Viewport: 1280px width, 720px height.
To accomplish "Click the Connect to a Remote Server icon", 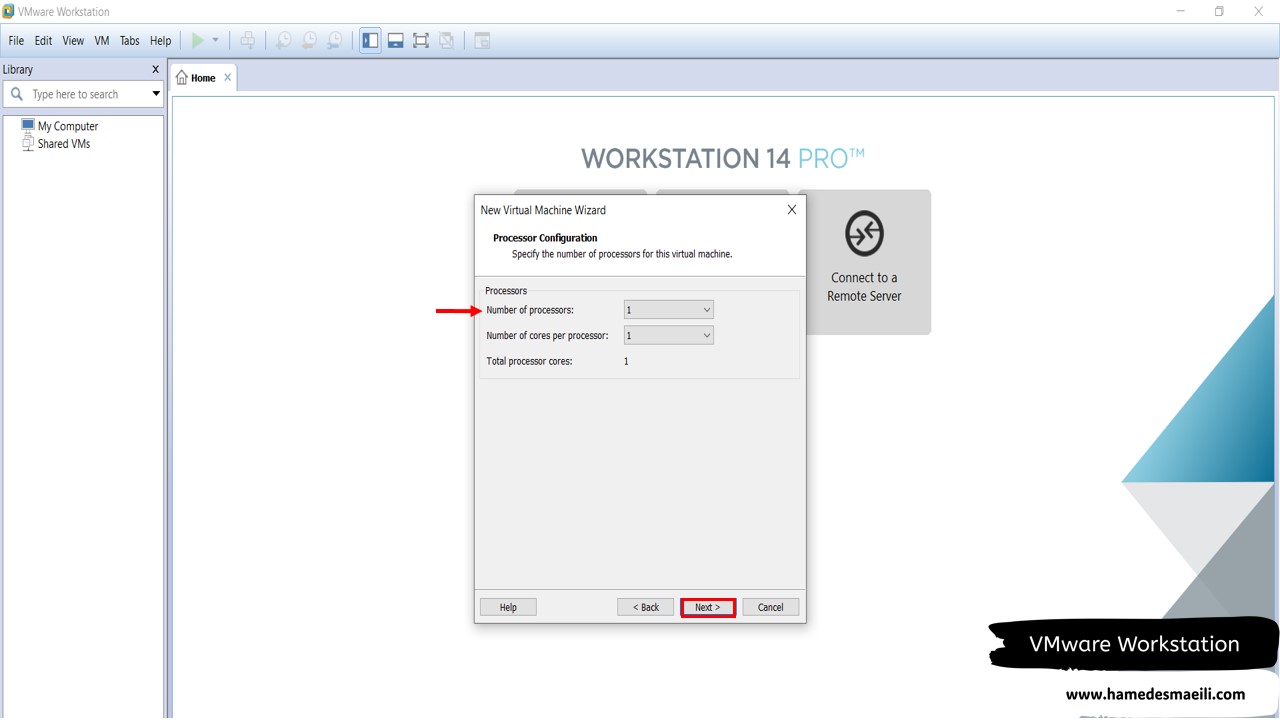I will [864, 234].
